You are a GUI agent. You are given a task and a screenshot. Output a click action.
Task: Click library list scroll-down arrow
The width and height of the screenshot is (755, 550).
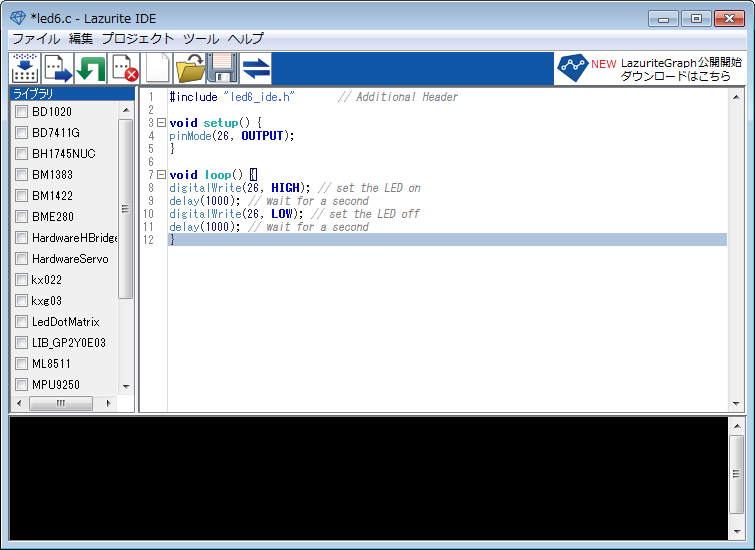126,386
